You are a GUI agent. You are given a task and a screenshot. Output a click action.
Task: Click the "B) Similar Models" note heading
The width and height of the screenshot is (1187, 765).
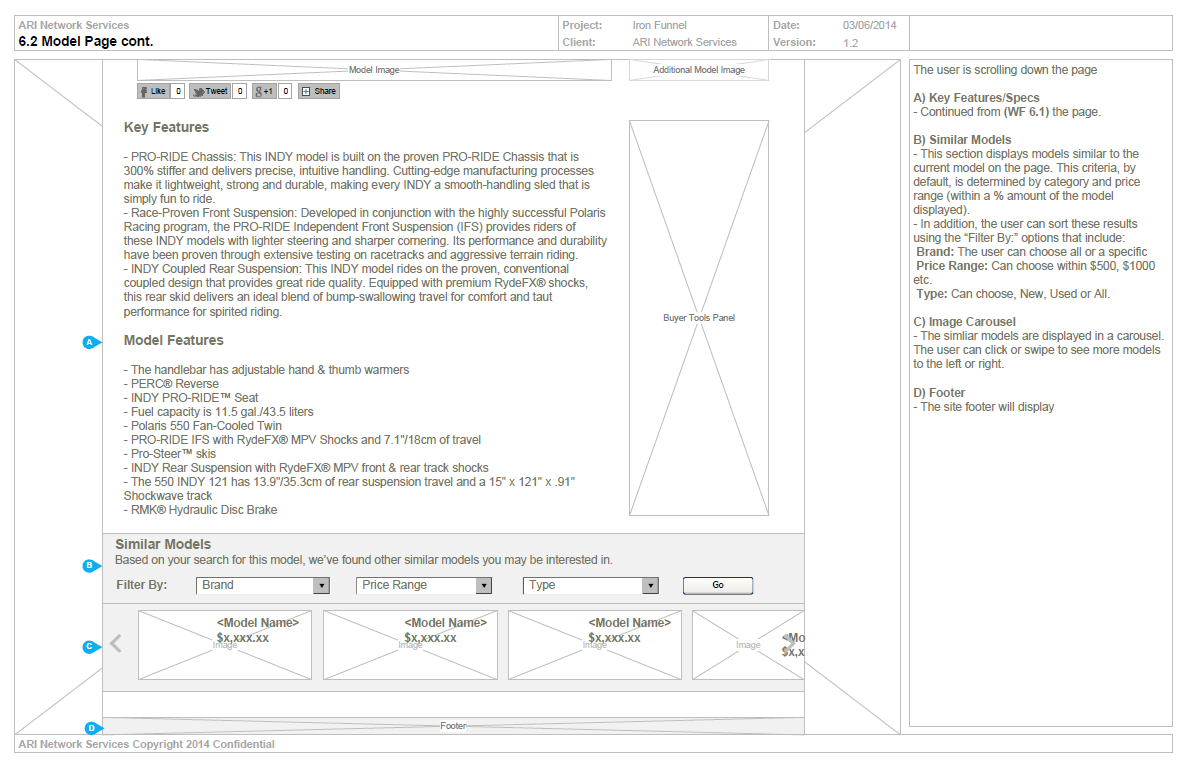pos(962,140)
